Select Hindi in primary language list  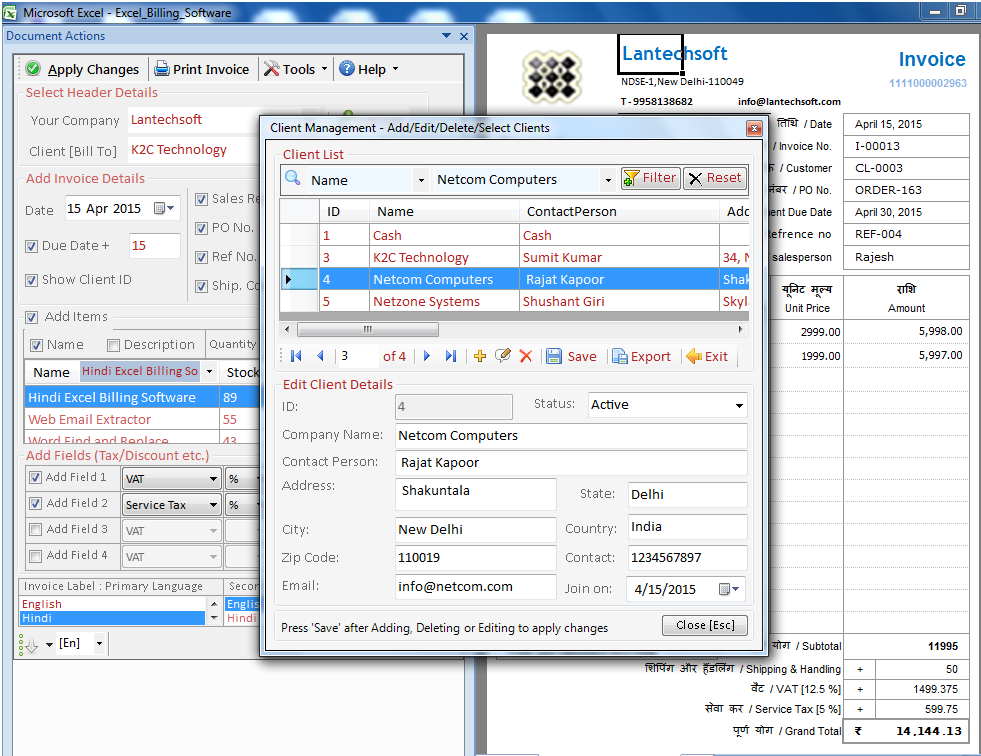pos(113,618)
